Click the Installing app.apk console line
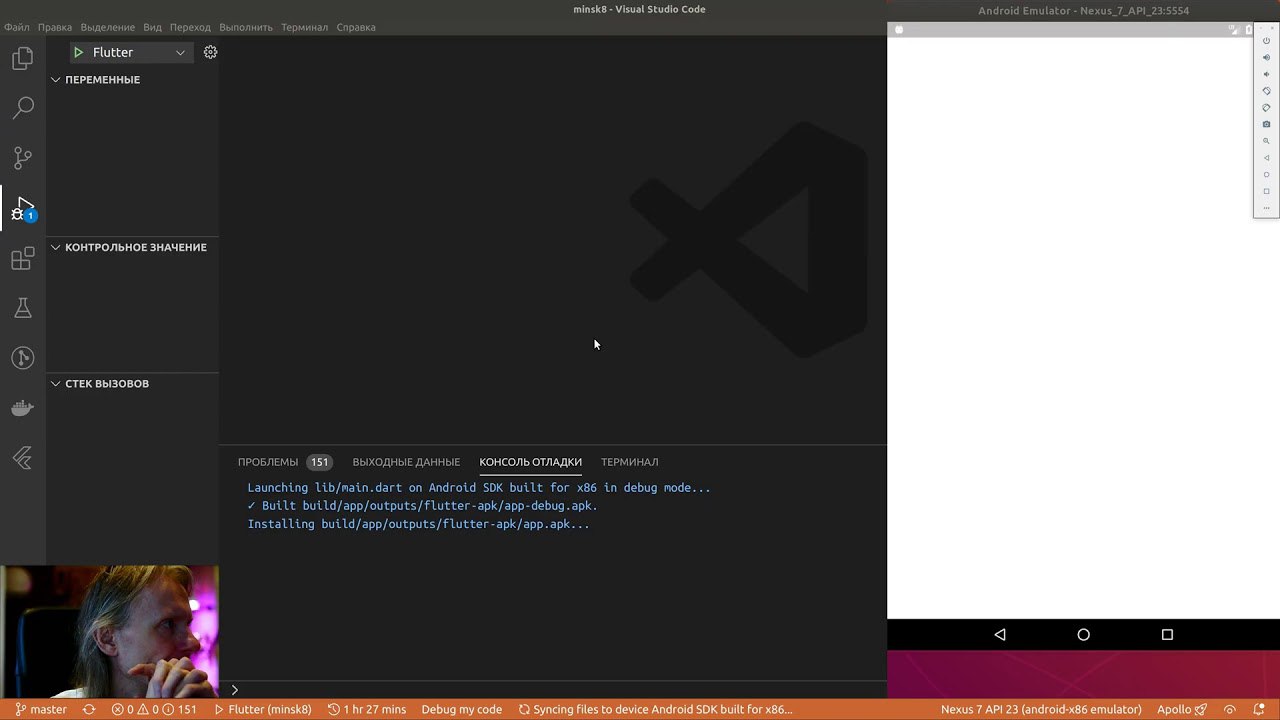1280x720 pixels. click(419, 524)
